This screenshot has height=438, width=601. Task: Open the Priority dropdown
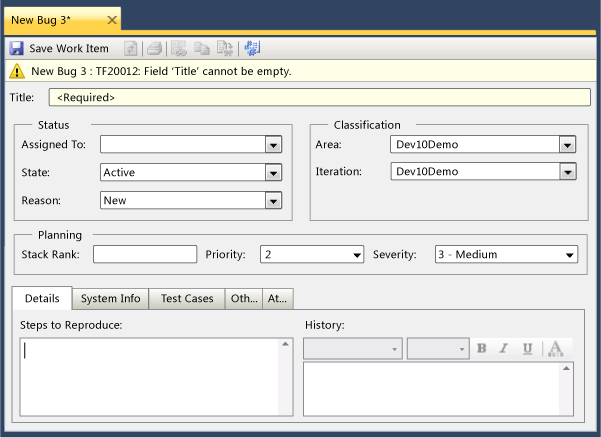pos(357,255)
